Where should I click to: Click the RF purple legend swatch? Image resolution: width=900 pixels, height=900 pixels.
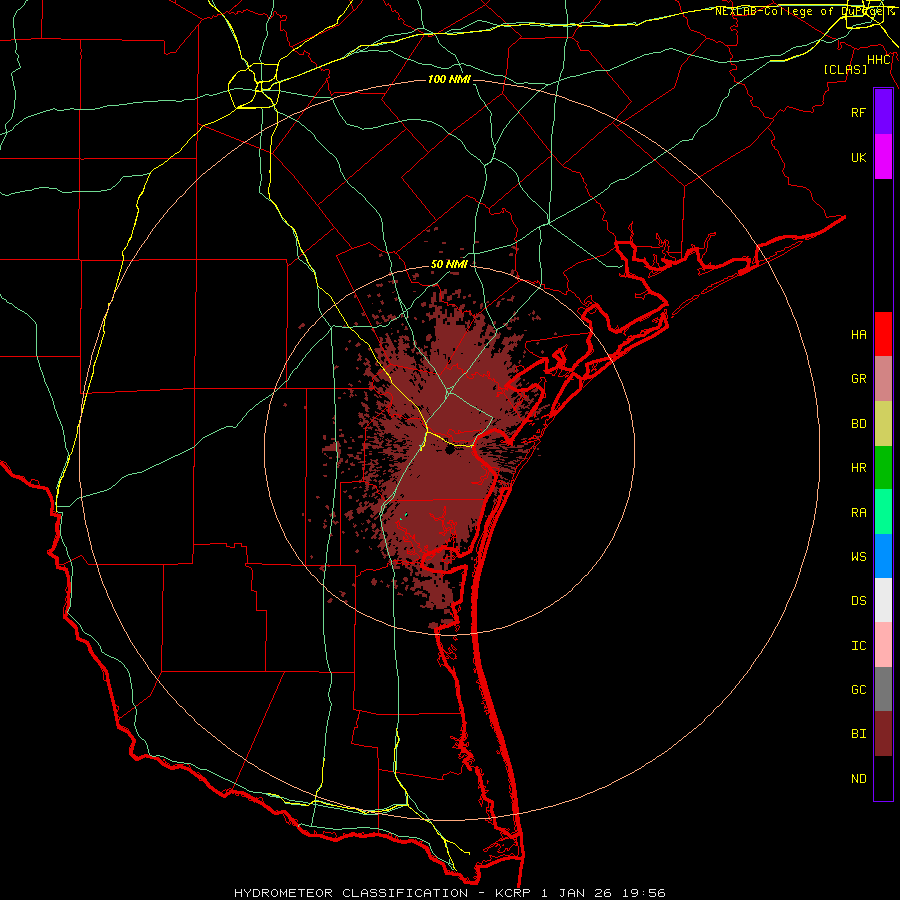(x=883, y=112)
